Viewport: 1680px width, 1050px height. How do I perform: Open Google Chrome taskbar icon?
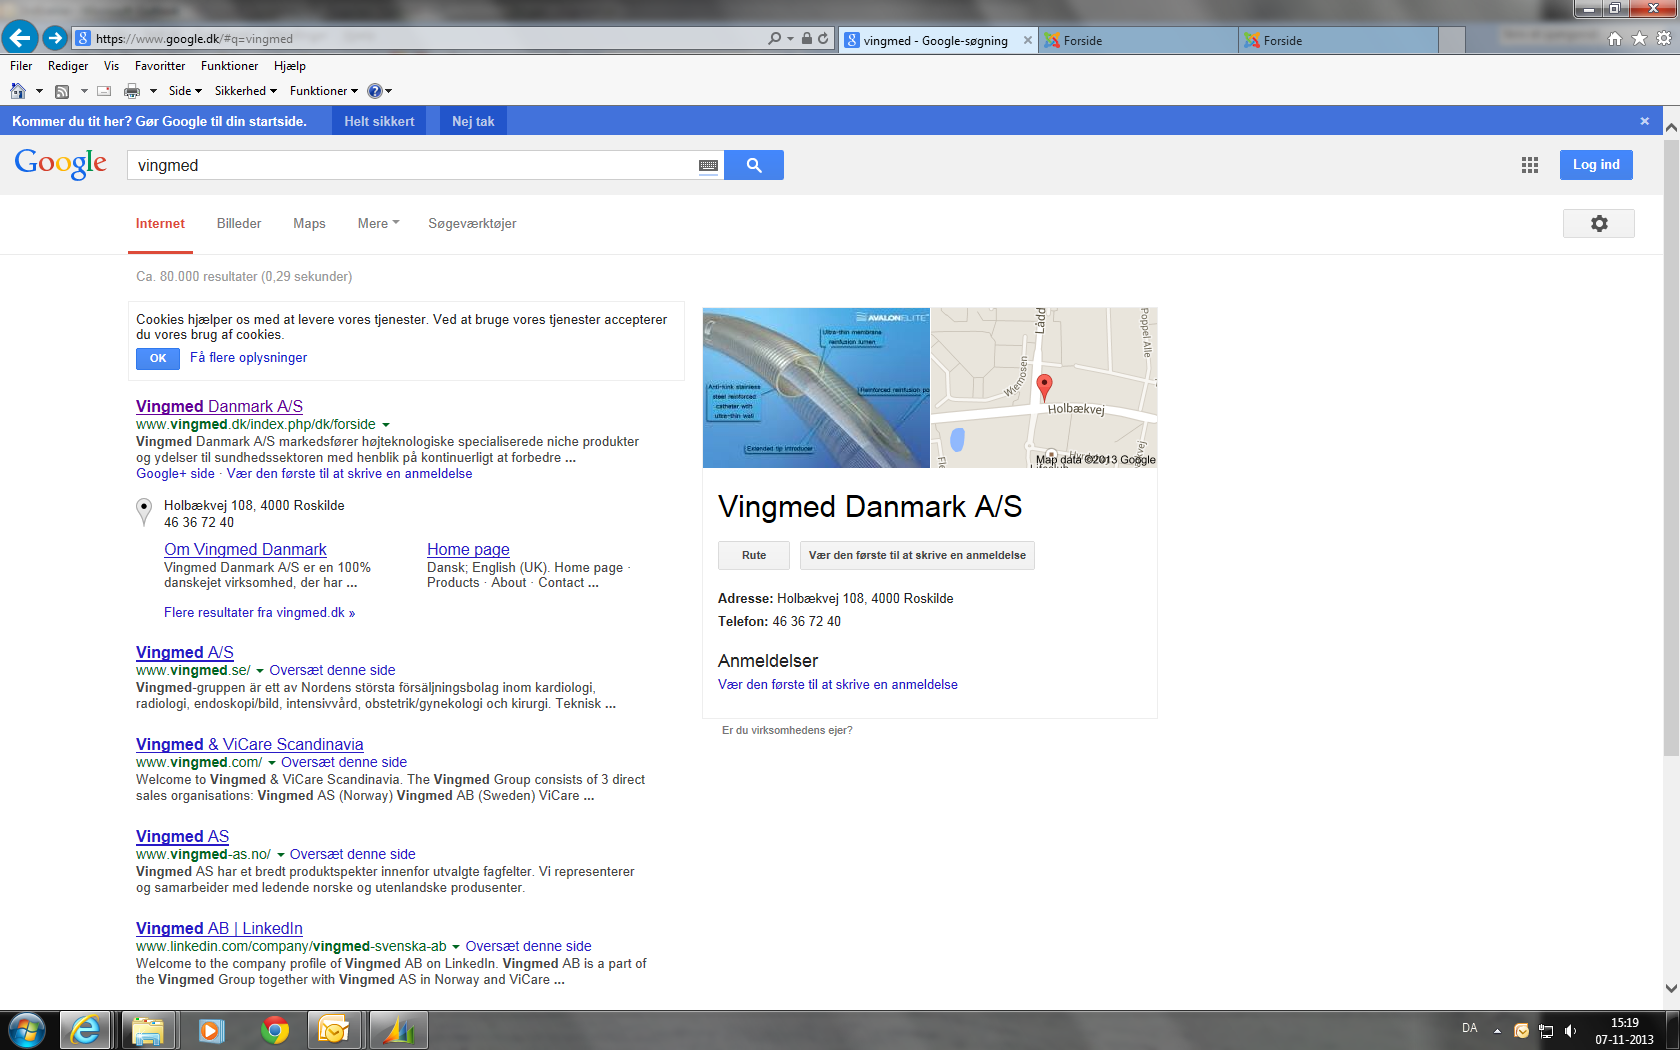click(275, 1030)
